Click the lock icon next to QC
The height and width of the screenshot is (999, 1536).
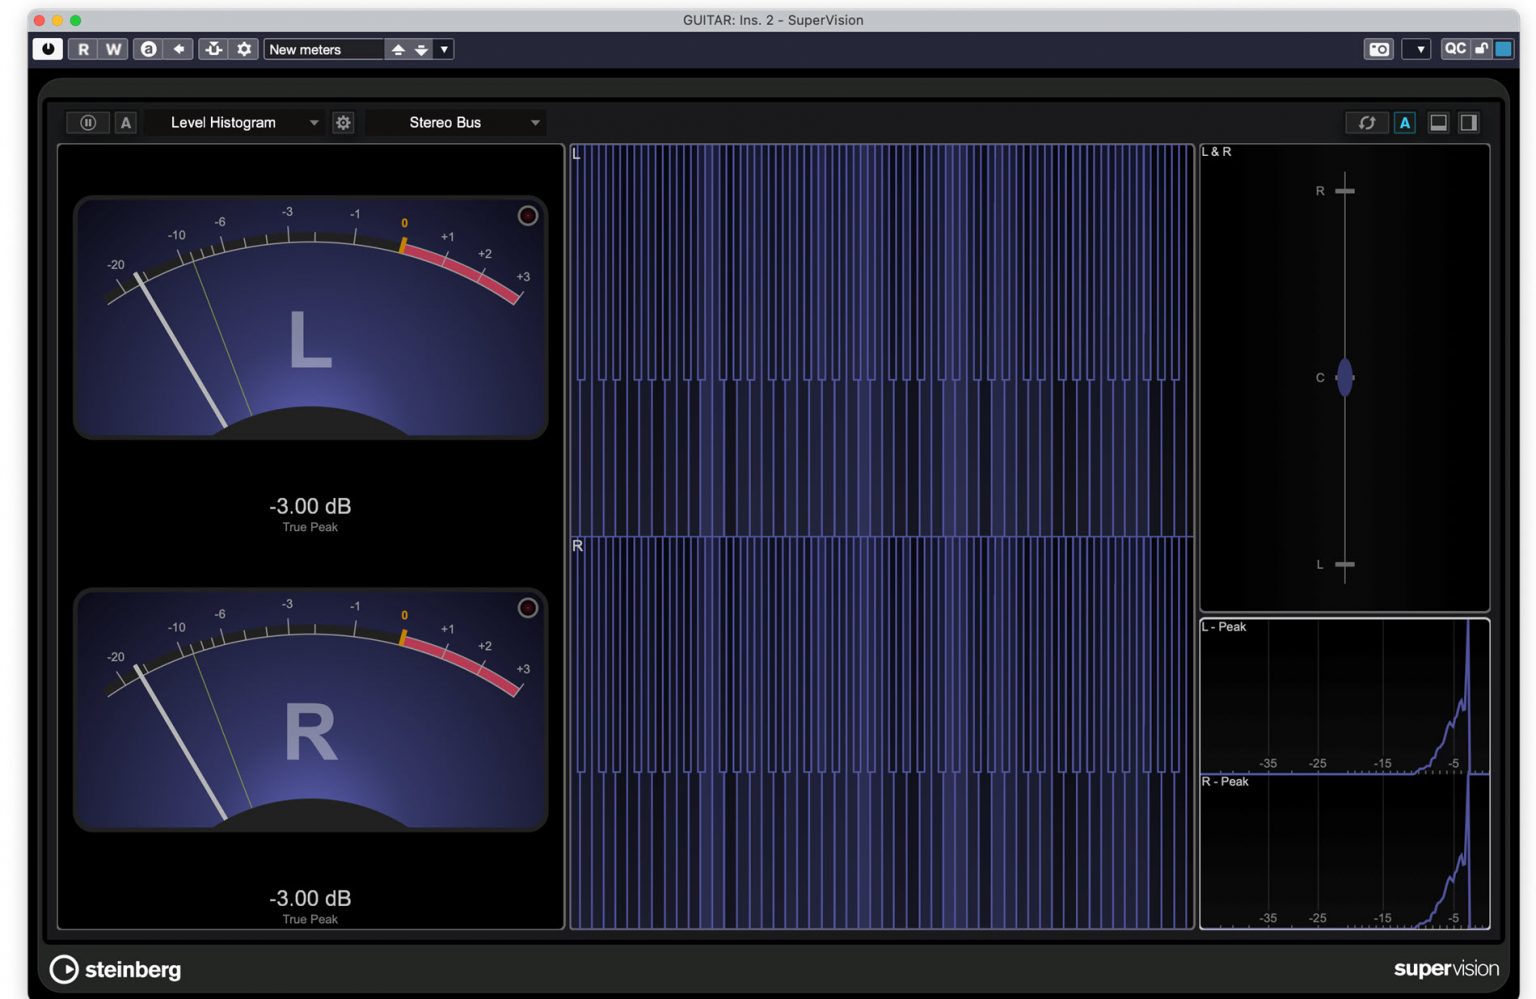1481,48
